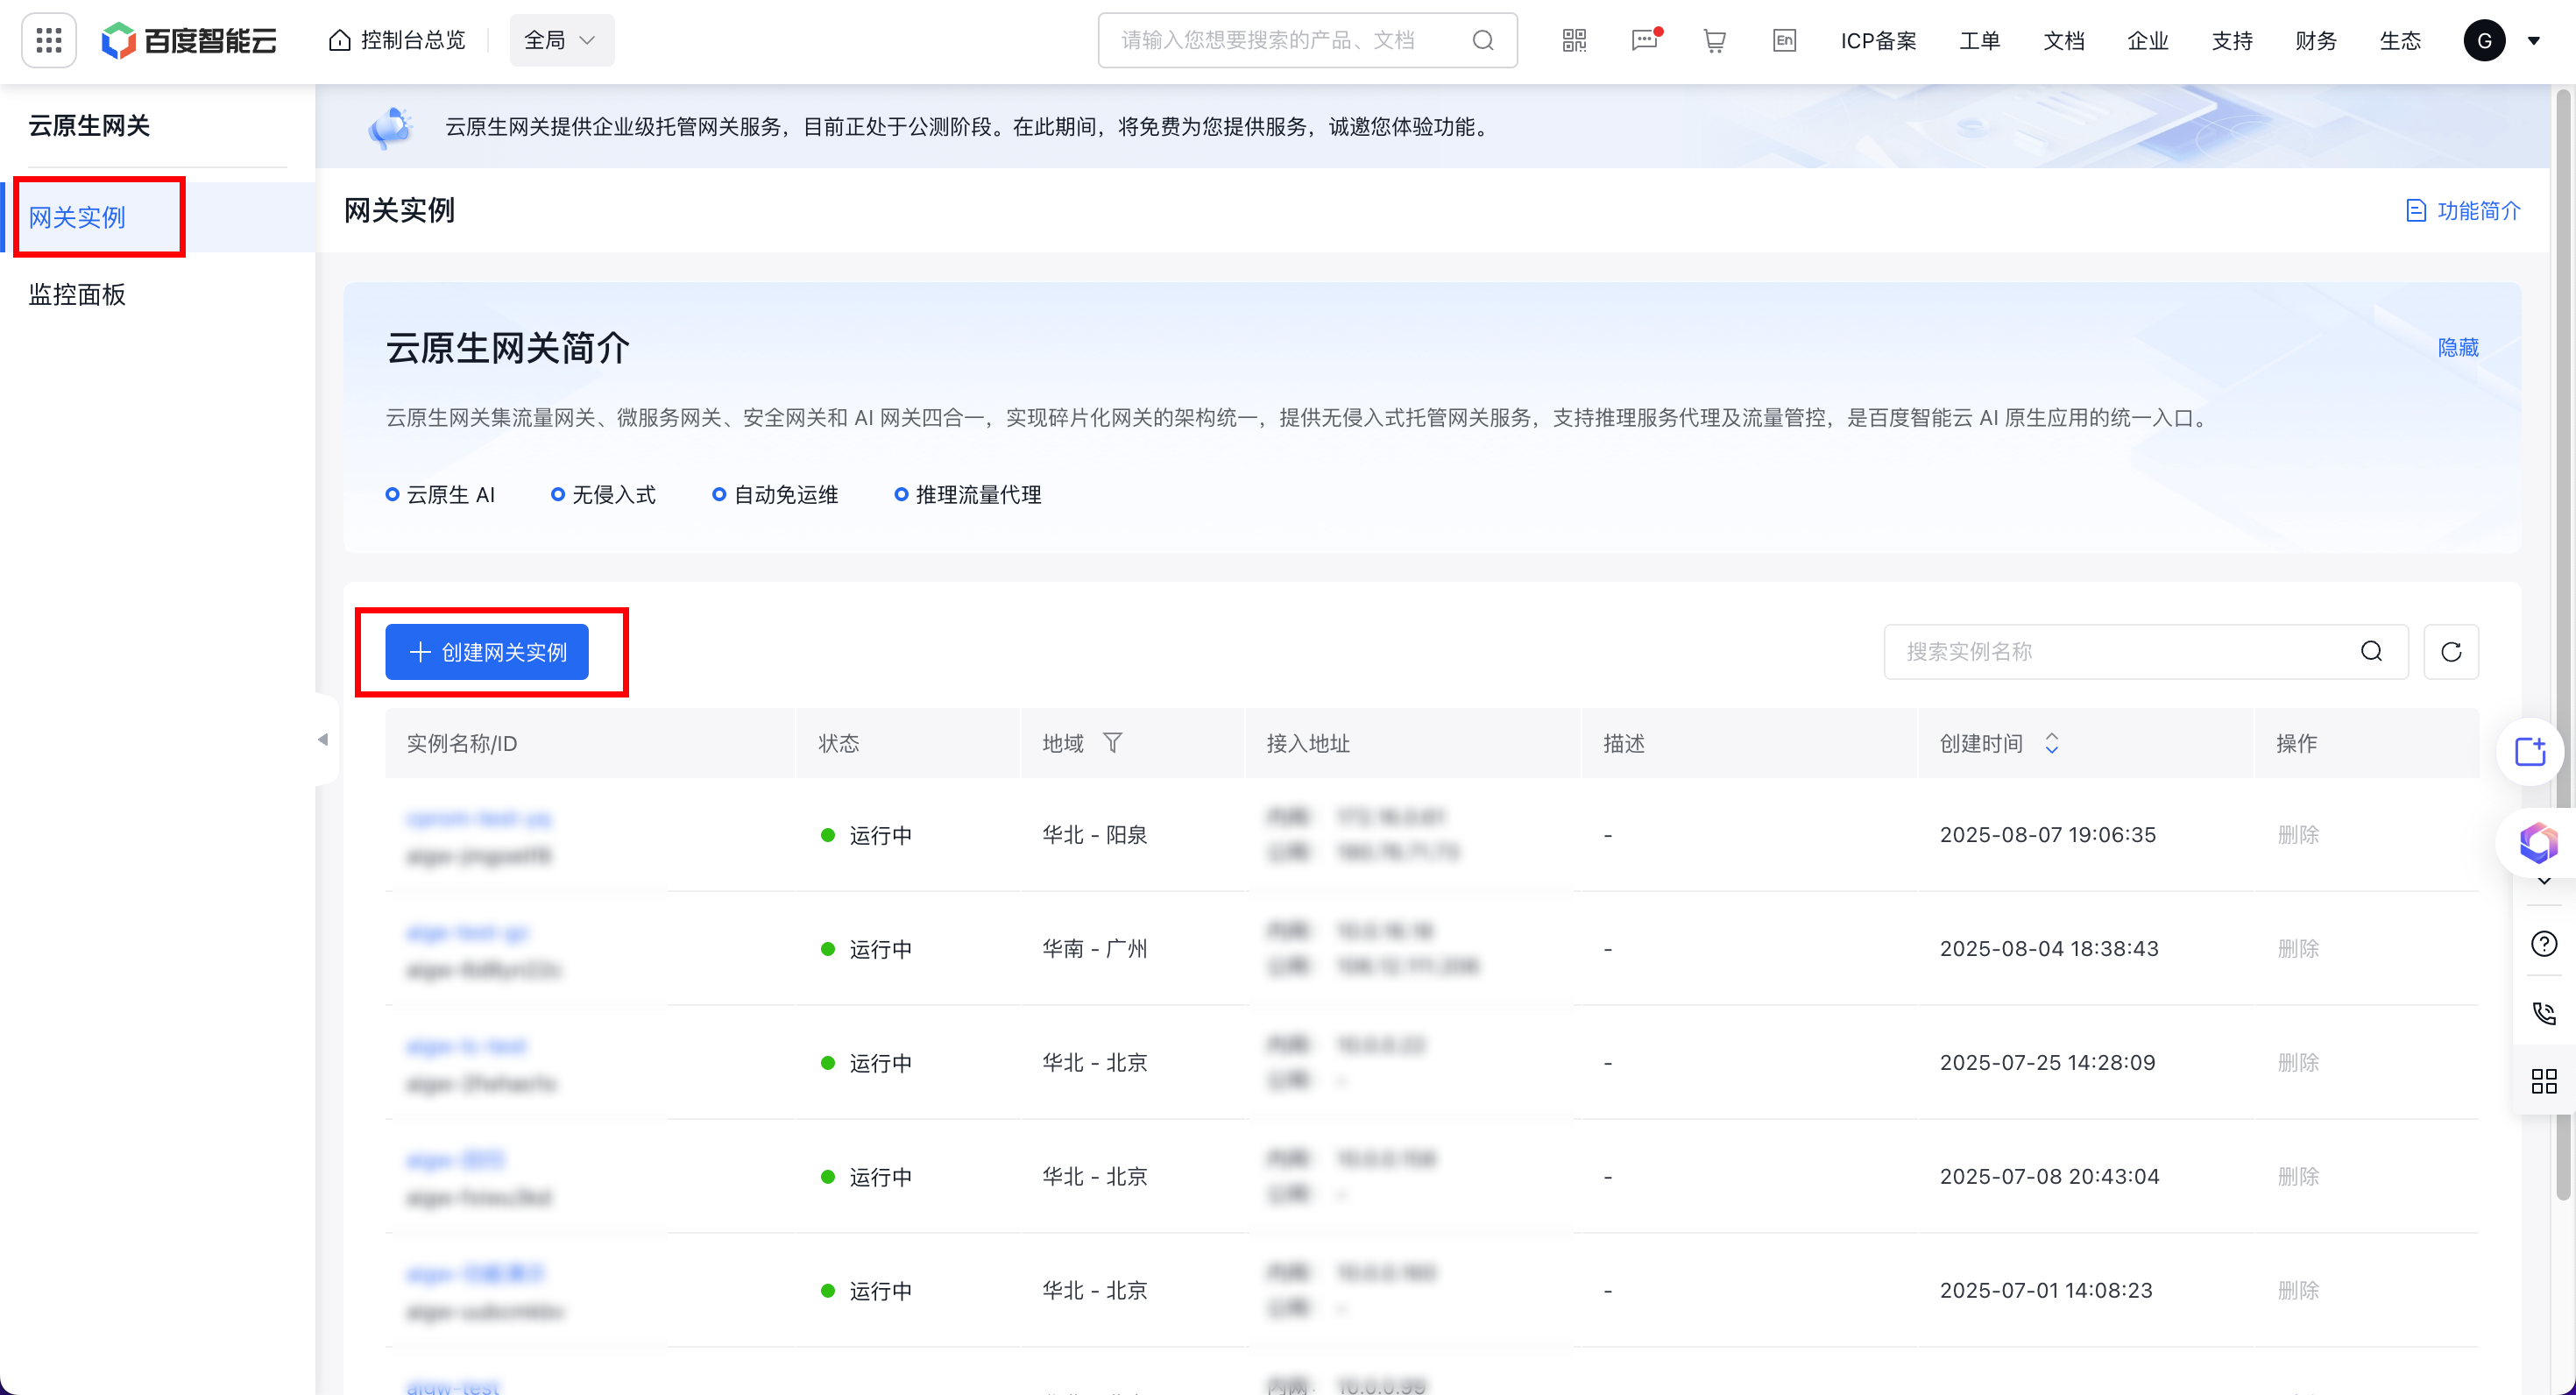Image resolution: width=2576 pixels, height=1395 pixels.
Task: Click the 自动免运维 feature label
Action: (x=785, y=494)
